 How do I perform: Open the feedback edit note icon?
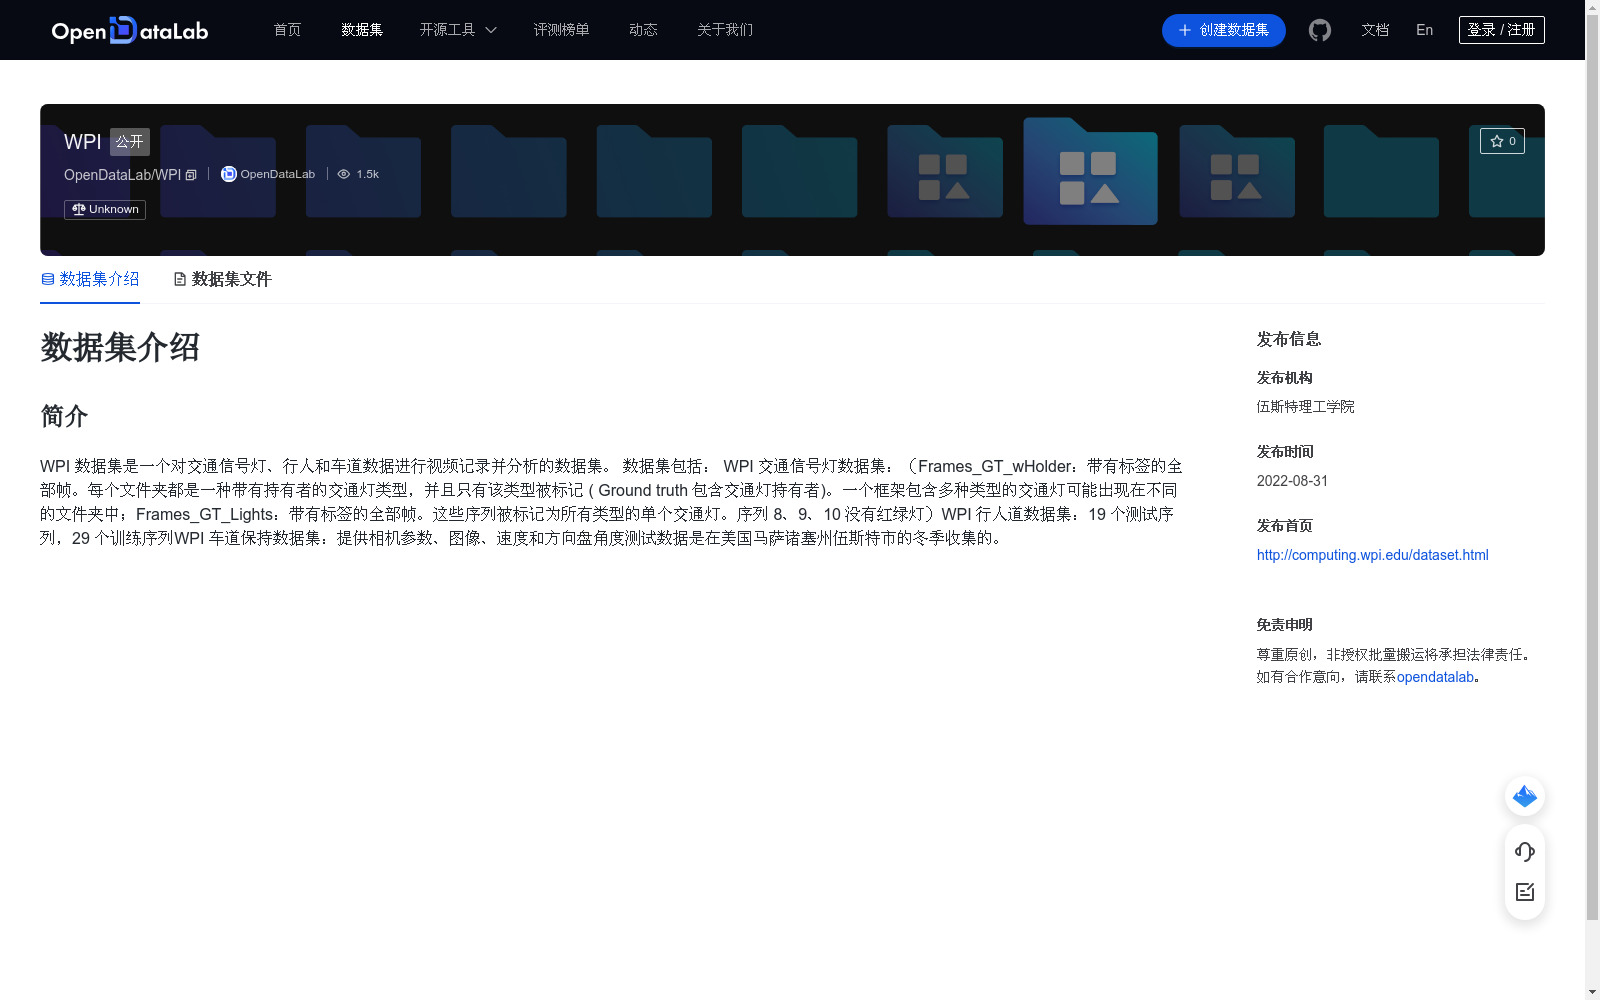(x=1525, y=892)
